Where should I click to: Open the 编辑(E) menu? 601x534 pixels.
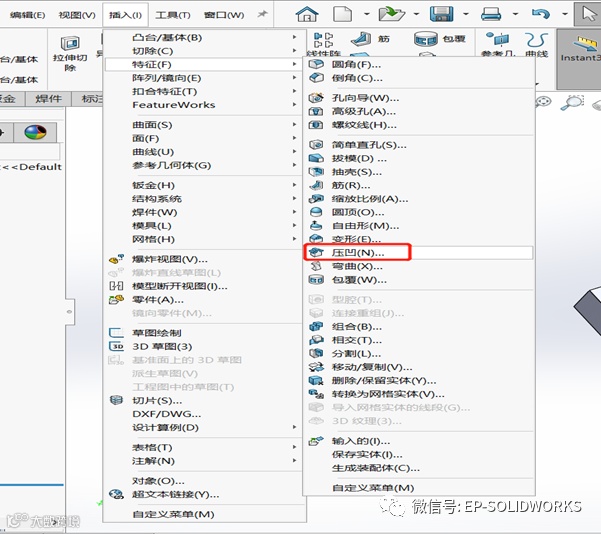click(x=27, y=15)
